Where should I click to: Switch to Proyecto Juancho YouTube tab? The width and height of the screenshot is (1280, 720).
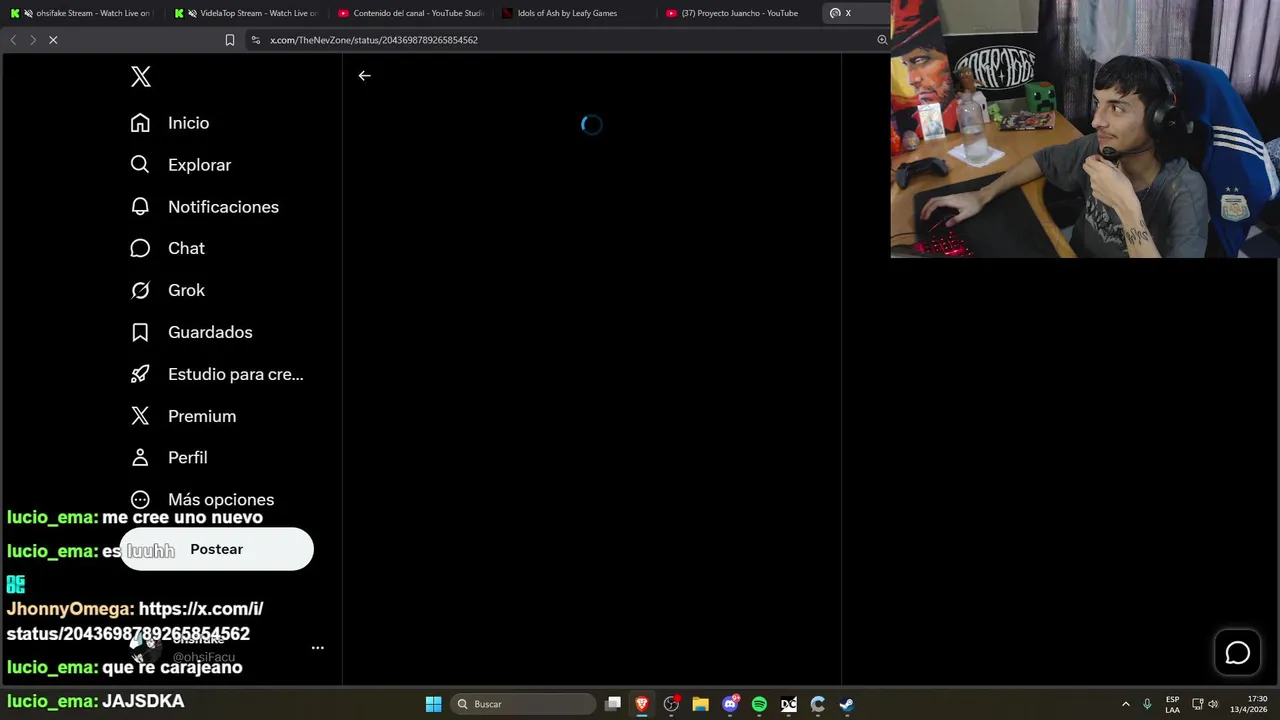738,13
